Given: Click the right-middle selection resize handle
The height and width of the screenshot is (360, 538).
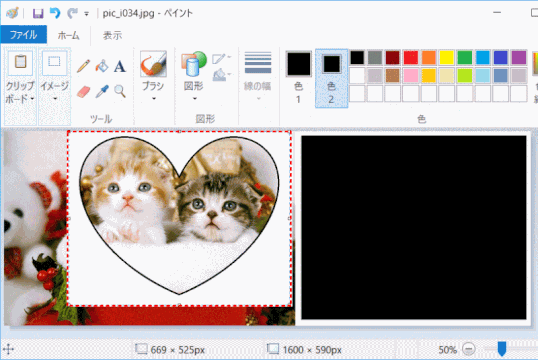Looking at the screenshot, I should 290,218.
